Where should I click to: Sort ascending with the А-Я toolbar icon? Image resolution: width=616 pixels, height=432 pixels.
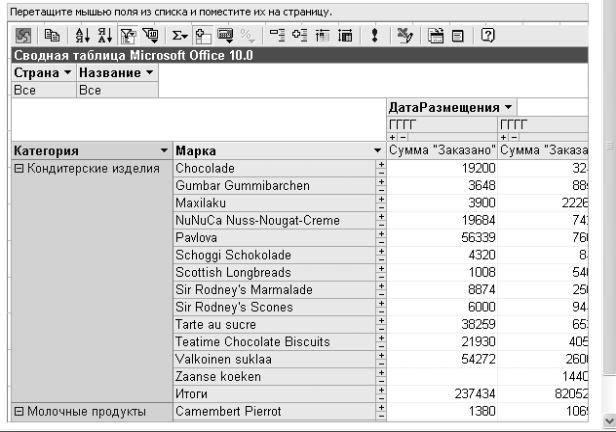[x=82, y=36]
